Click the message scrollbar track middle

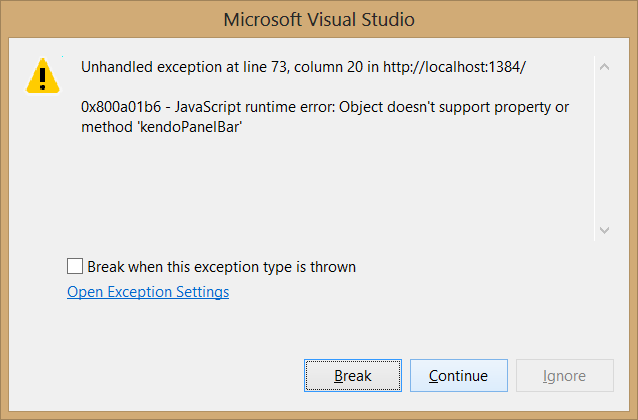603,148
